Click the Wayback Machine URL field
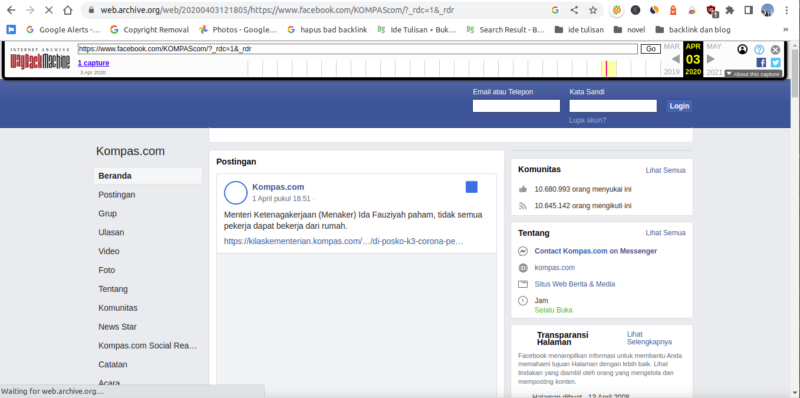The height and width of the screenshot is (398, 800). (358, 49)
